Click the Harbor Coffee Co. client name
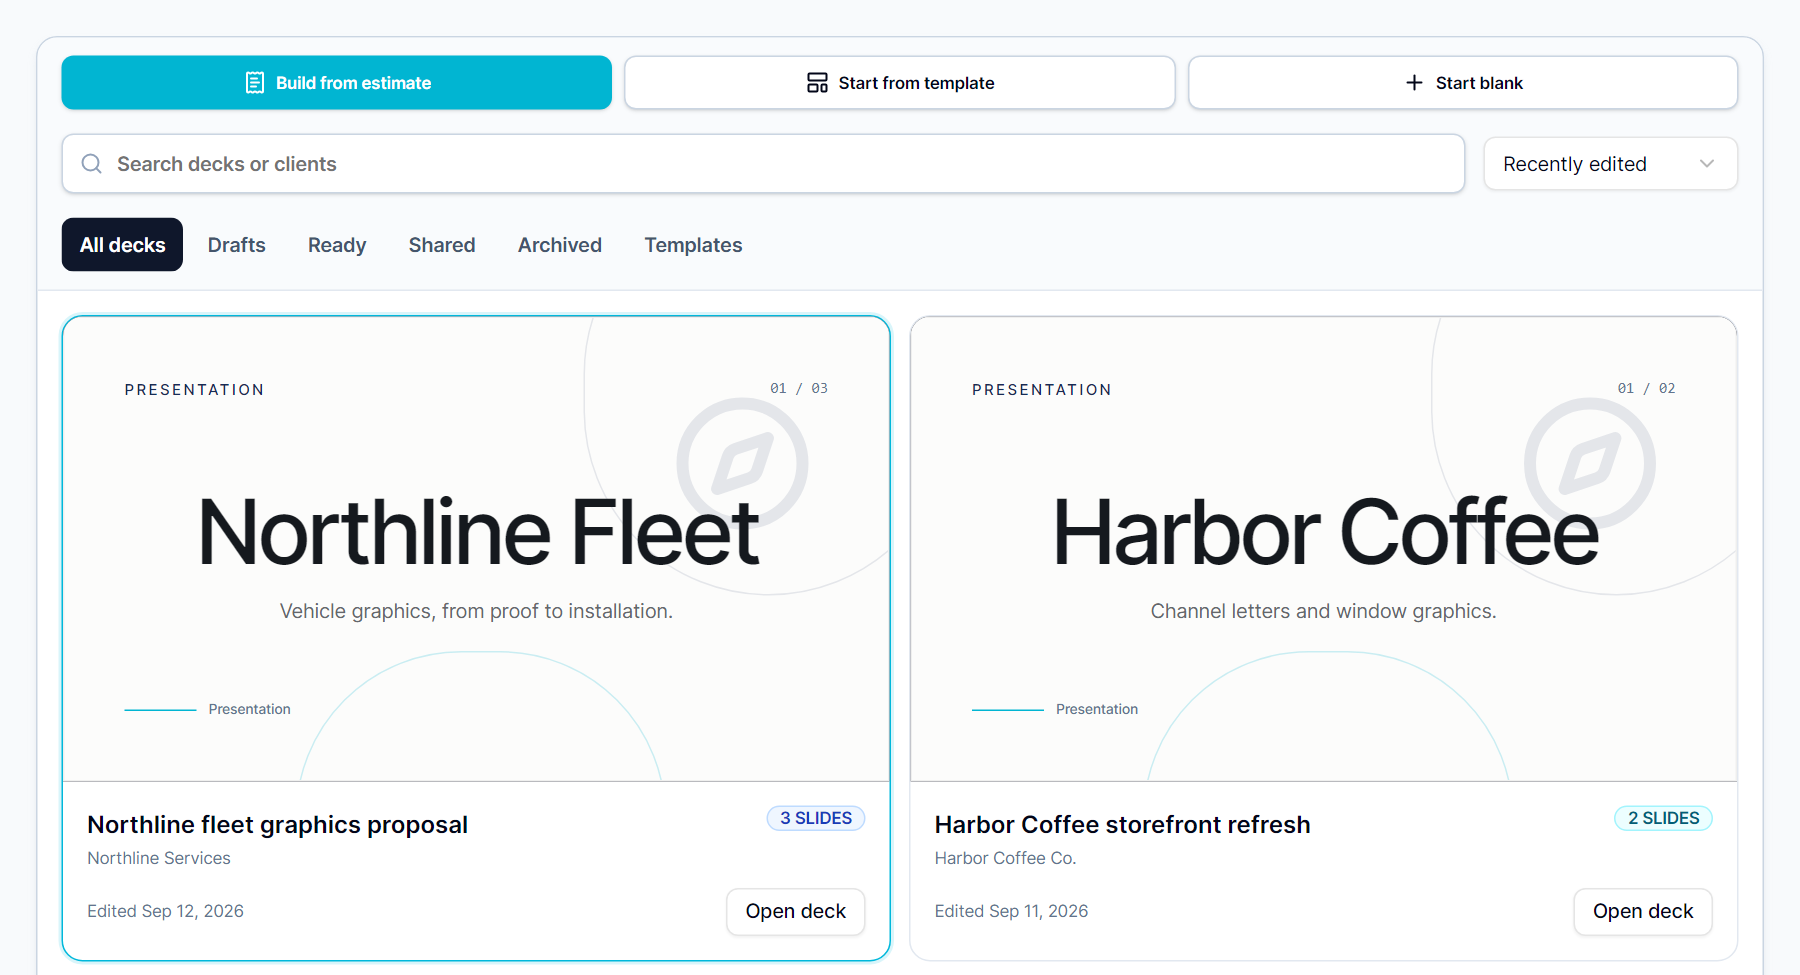 point(1006,858)
